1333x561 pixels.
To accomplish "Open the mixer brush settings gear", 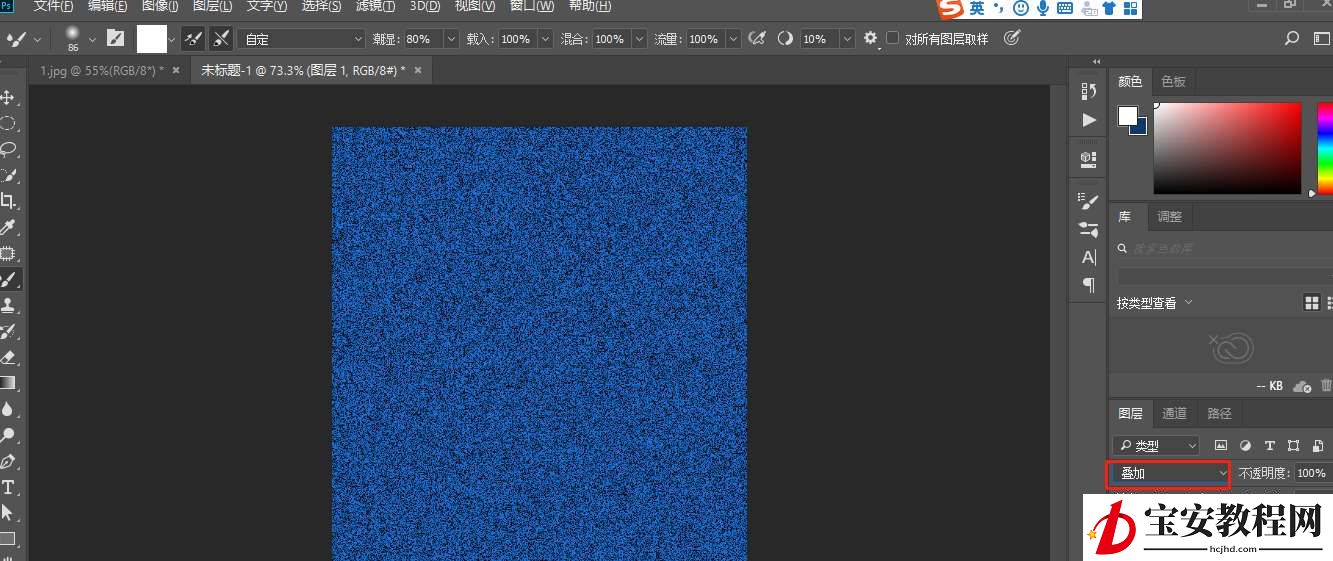I will pyautogui.click(x=870, y=38).
